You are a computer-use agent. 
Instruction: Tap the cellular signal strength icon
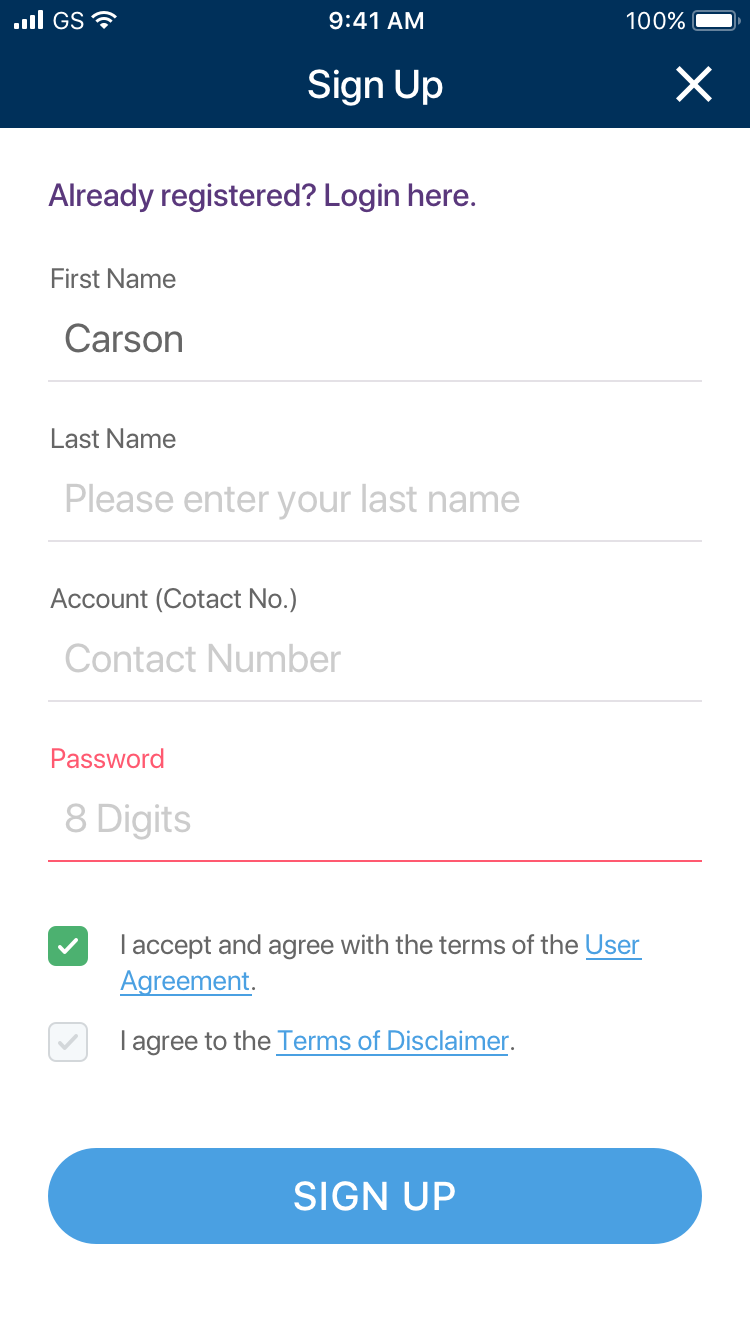coord(29,20)
